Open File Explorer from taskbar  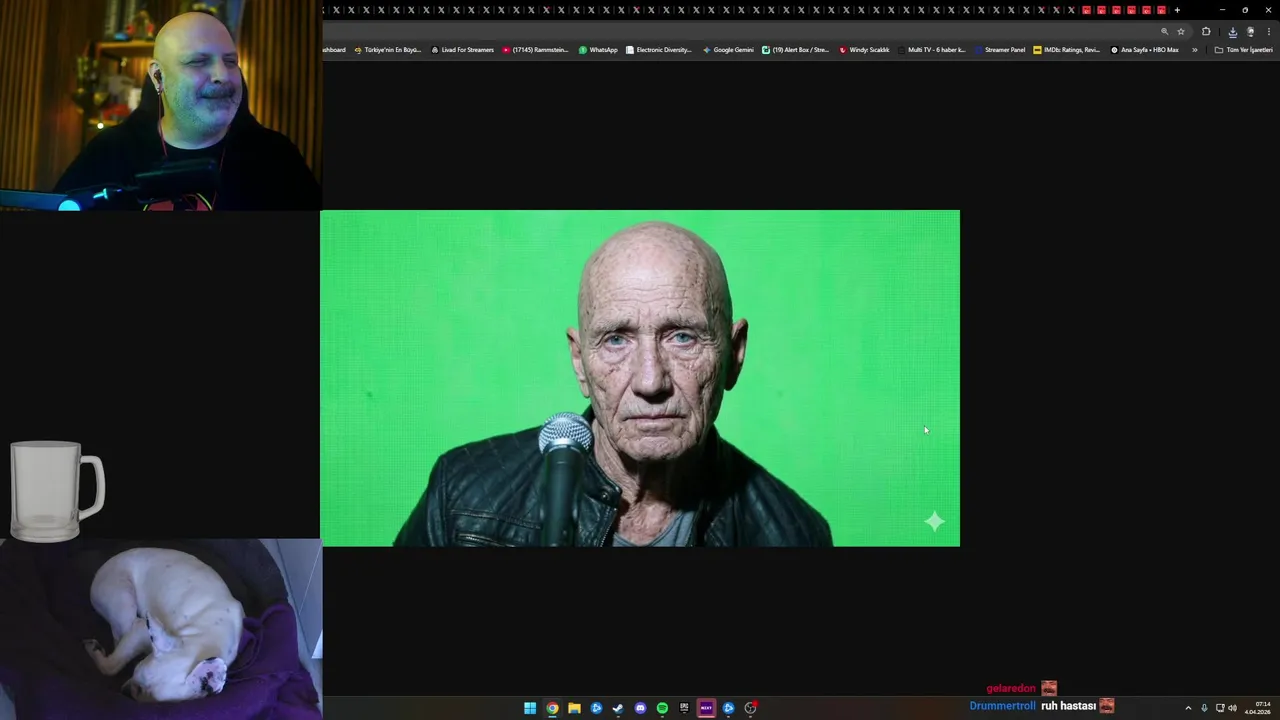click(x=574, y=708)
